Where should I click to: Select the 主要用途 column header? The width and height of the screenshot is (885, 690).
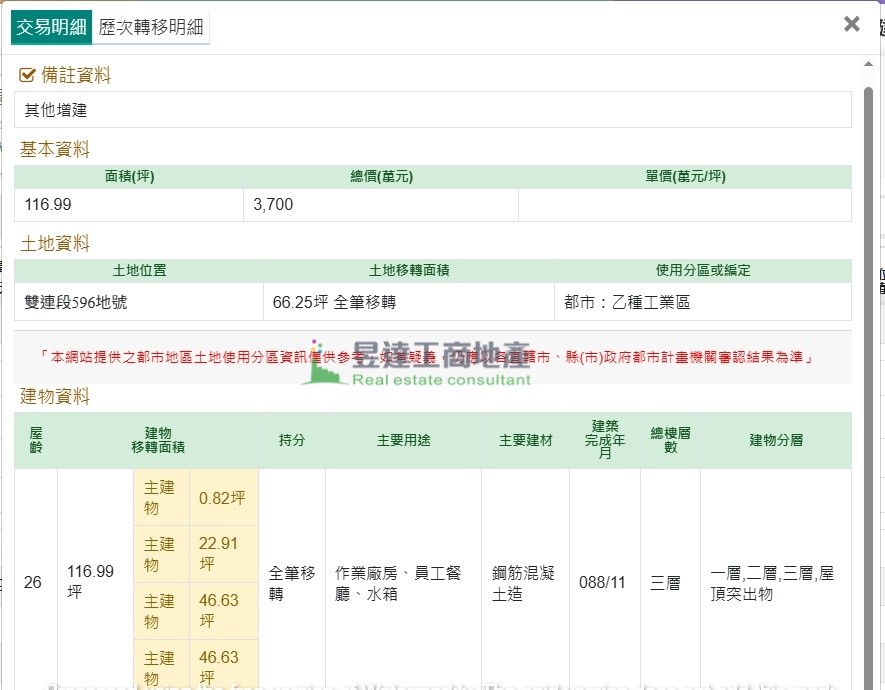point(403,440)
